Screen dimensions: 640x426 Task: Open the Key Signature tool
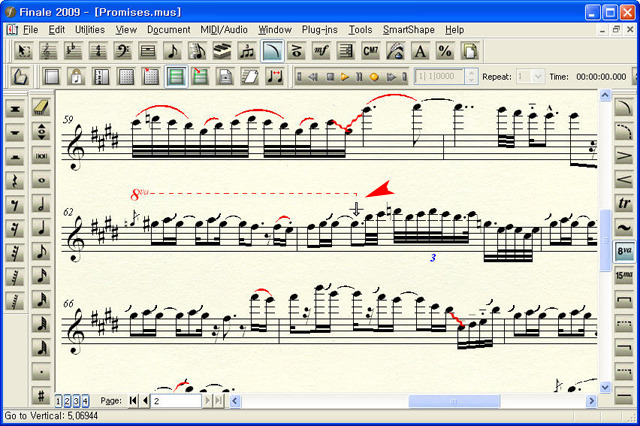(x=73, y=51)
